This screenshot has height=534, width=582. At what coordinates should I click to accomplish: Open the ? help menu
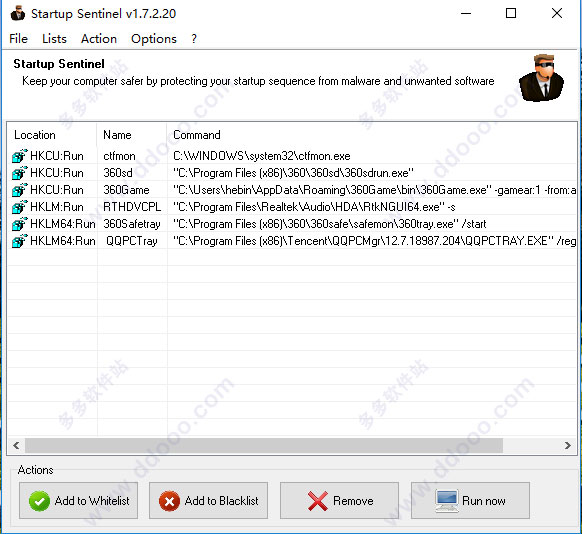[194, 39]
